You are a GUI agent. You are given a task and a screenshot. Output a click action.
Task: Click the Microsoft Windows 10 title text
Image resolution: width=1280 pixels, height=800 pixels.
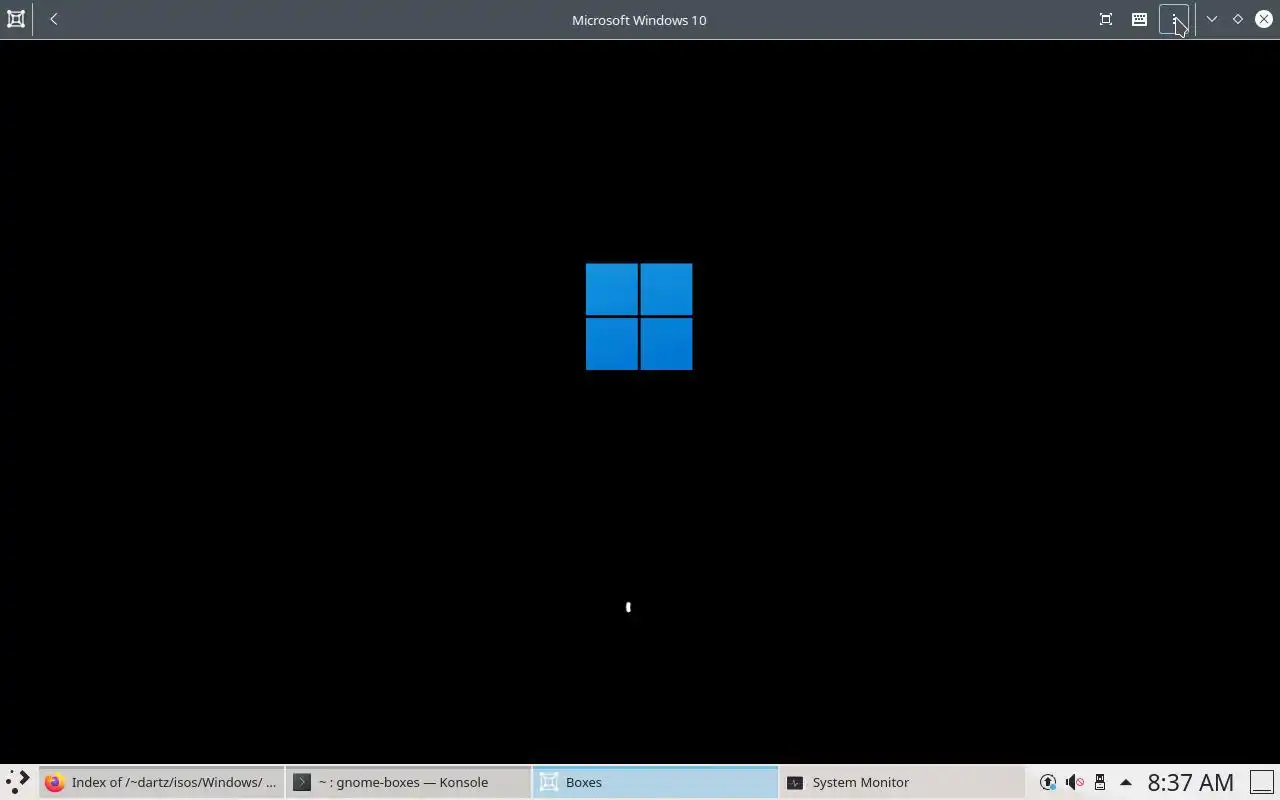[639, 20]
